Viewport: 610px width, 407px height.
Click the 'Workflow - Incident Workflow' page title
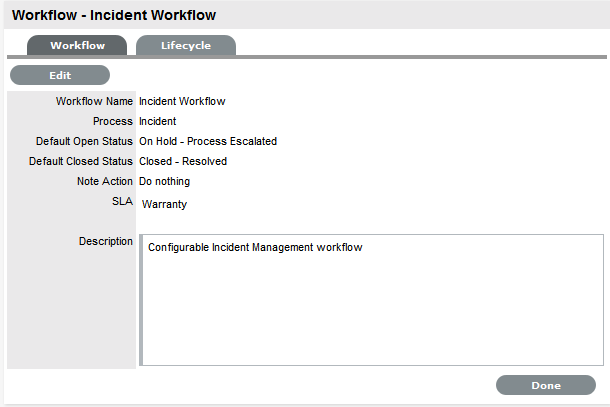113,16
